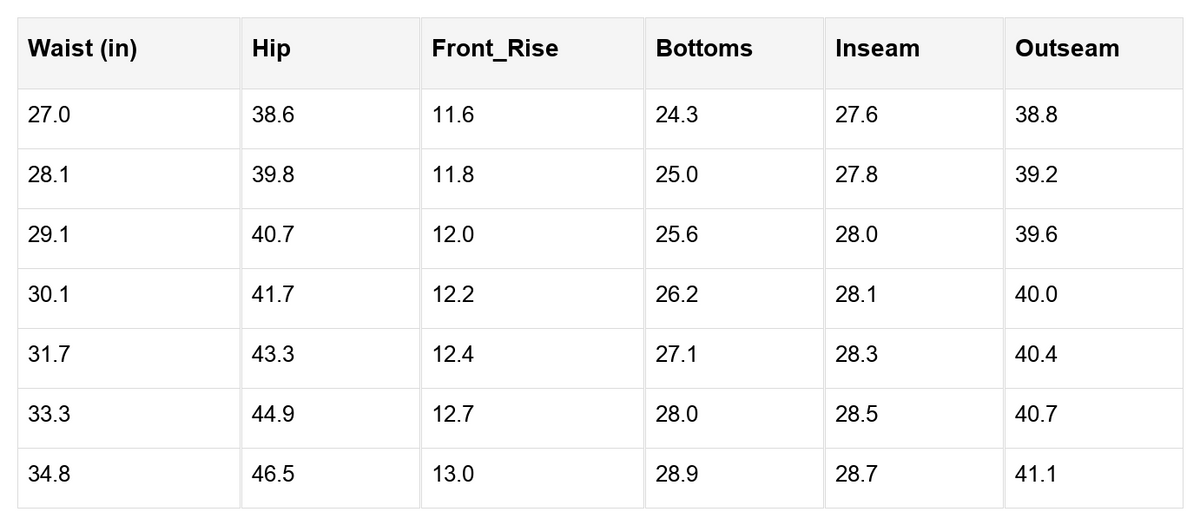
Task: Click the Inseam cell showing 28.3
Action: (914, 358)
